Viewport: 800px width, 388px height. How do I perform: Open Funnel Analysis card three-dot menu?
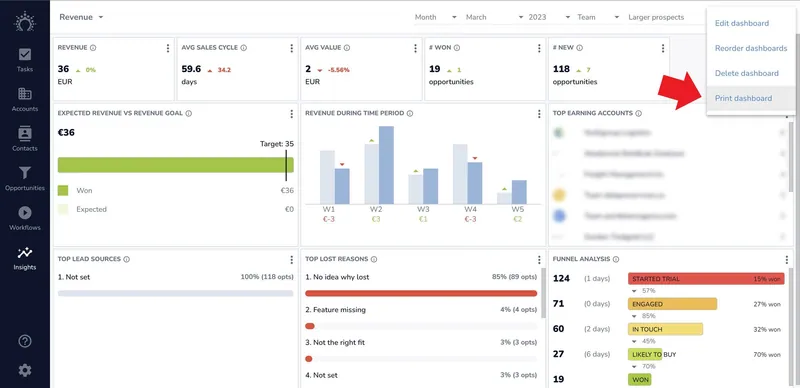tap(787, 259)
